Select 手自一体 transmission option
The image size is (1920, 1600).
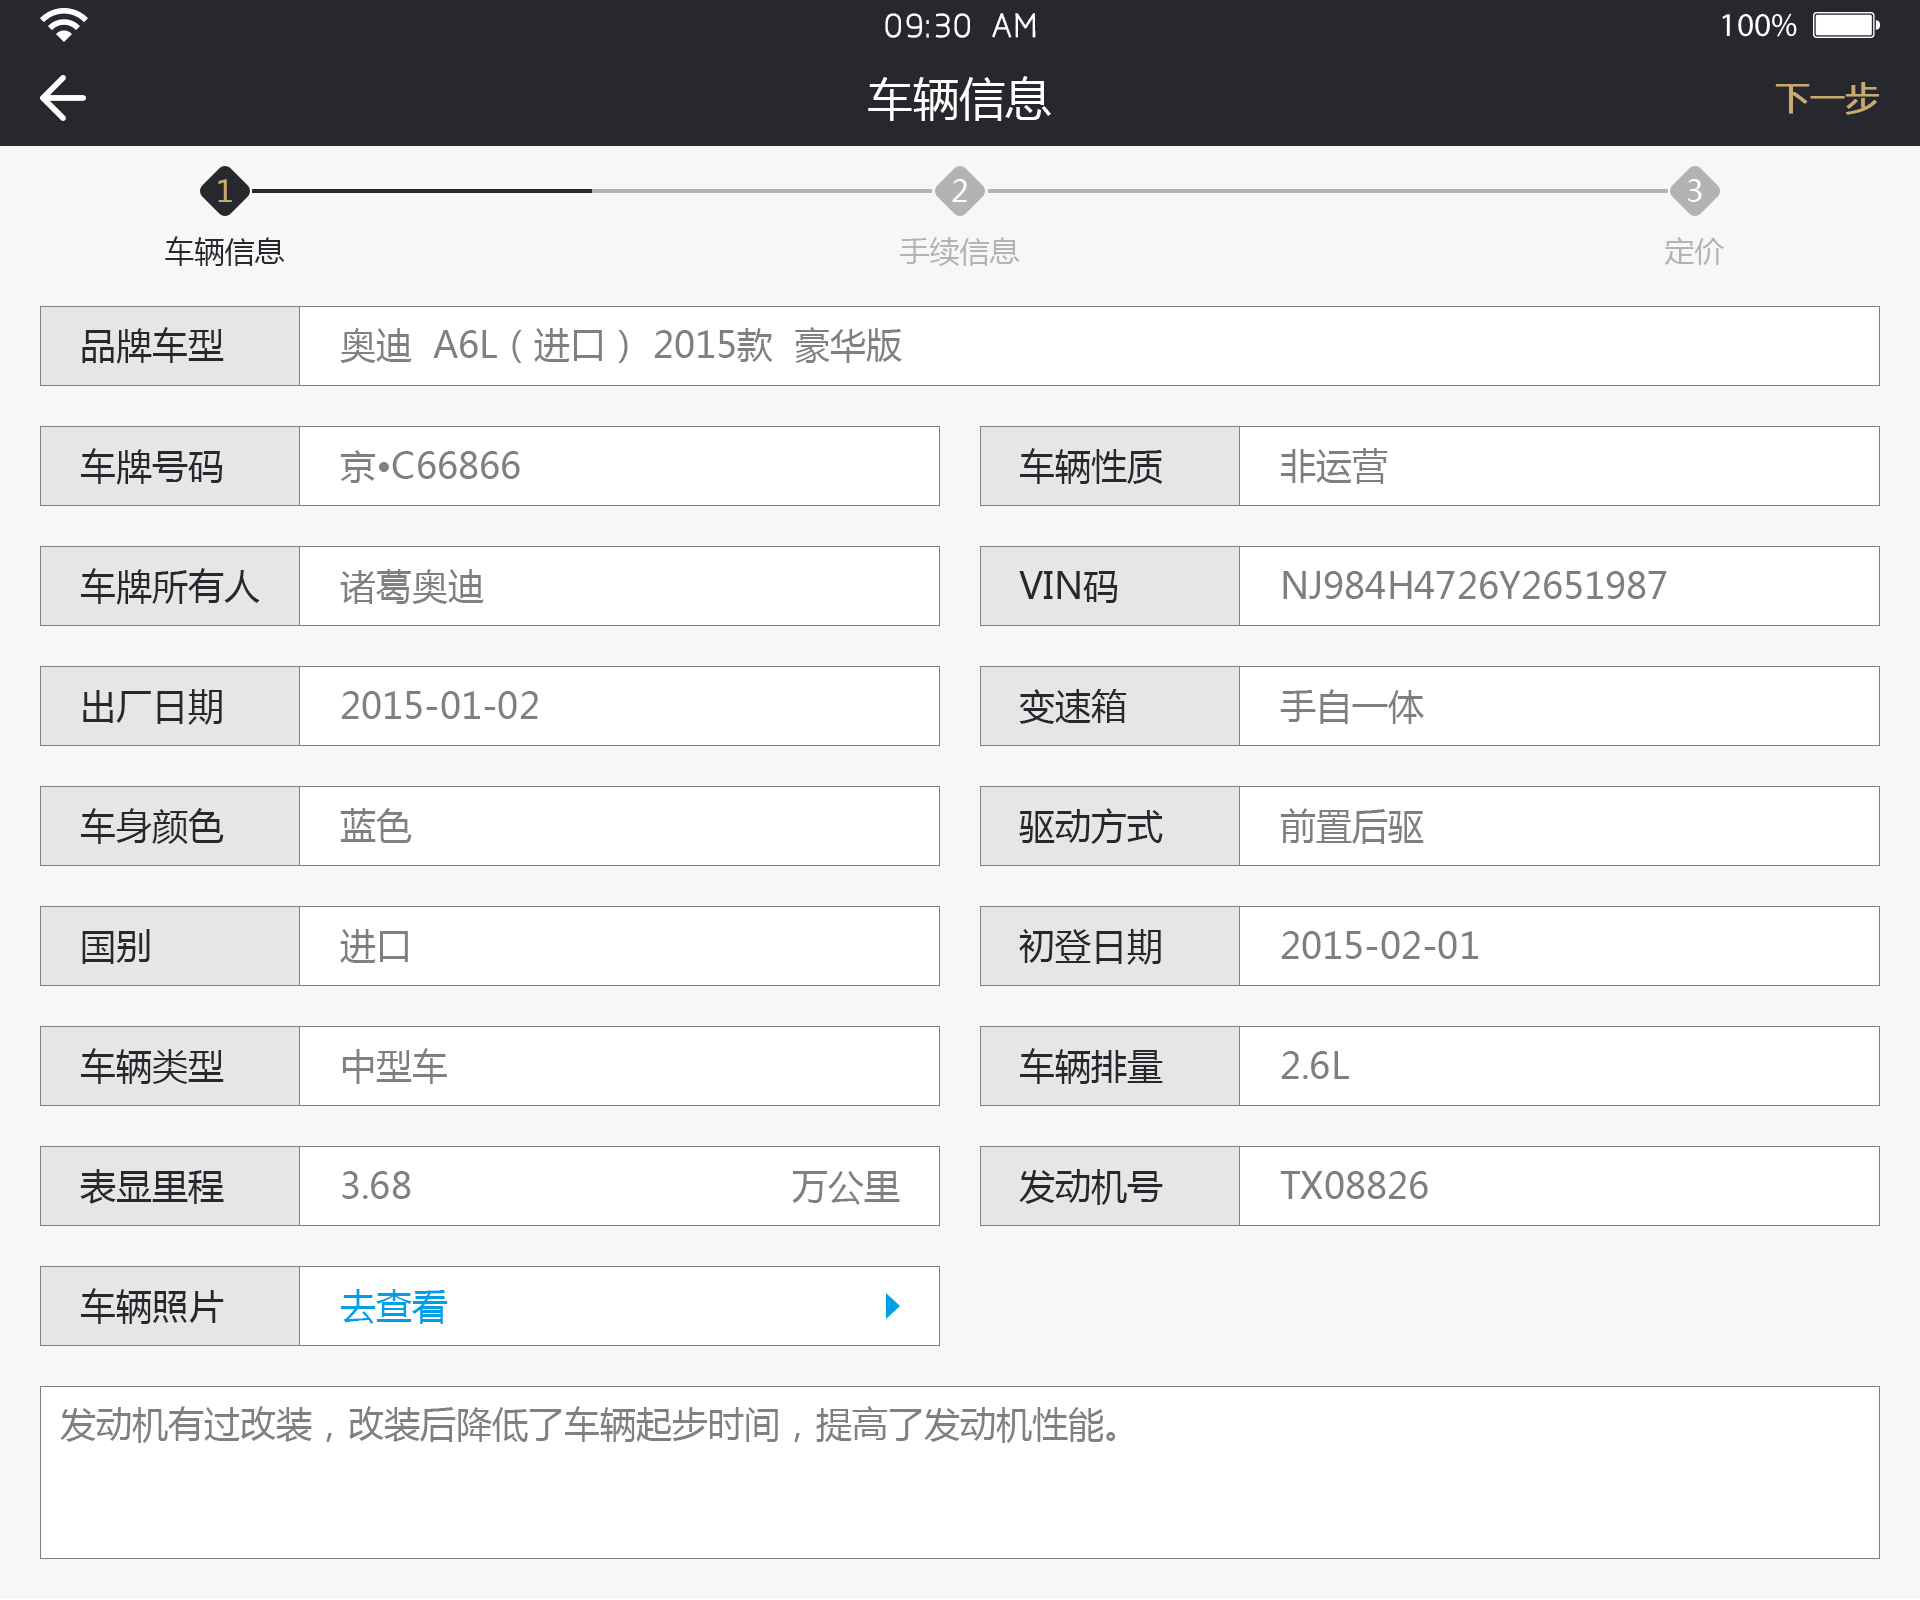point(1558,705)
